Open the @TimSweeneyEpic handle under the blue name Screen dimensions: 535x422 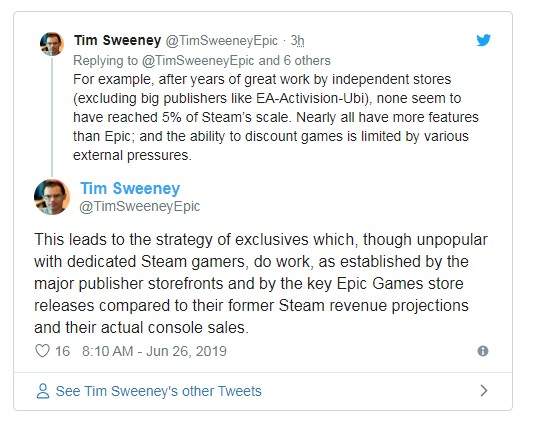pyautogui.click(x=140, y=206)
